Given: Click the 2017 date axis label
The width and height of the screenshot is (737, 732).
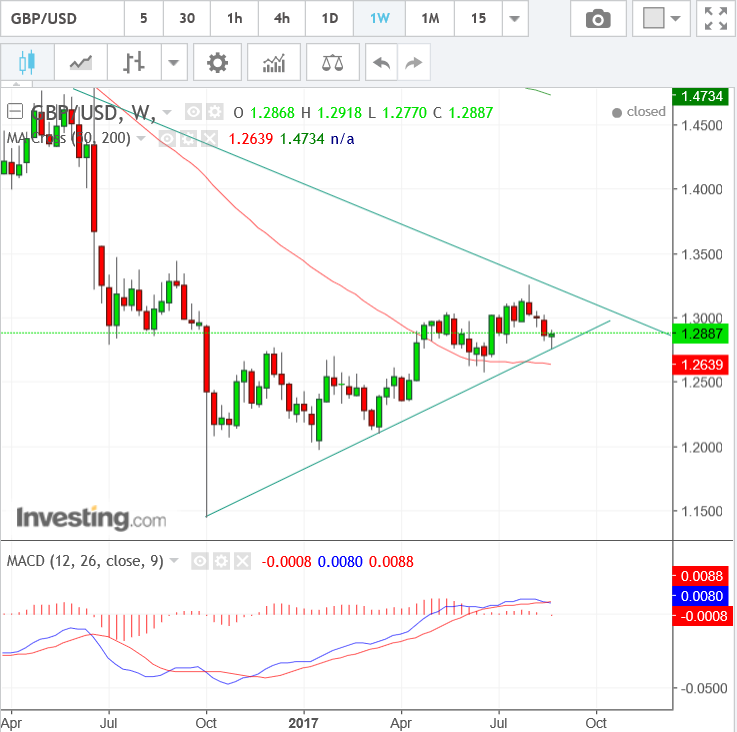Looking at the screenshot, I should coord(303,723).
